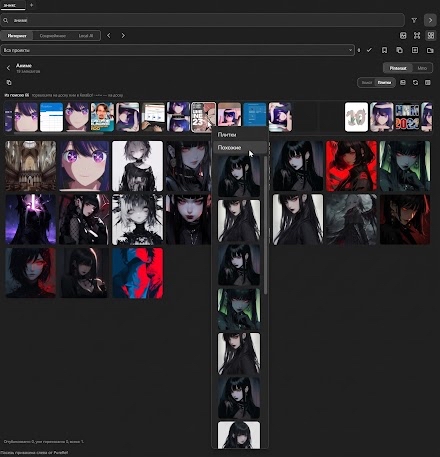
Task: Select the strip thumbnail showing number 23
Action: [x=204, y=117]
